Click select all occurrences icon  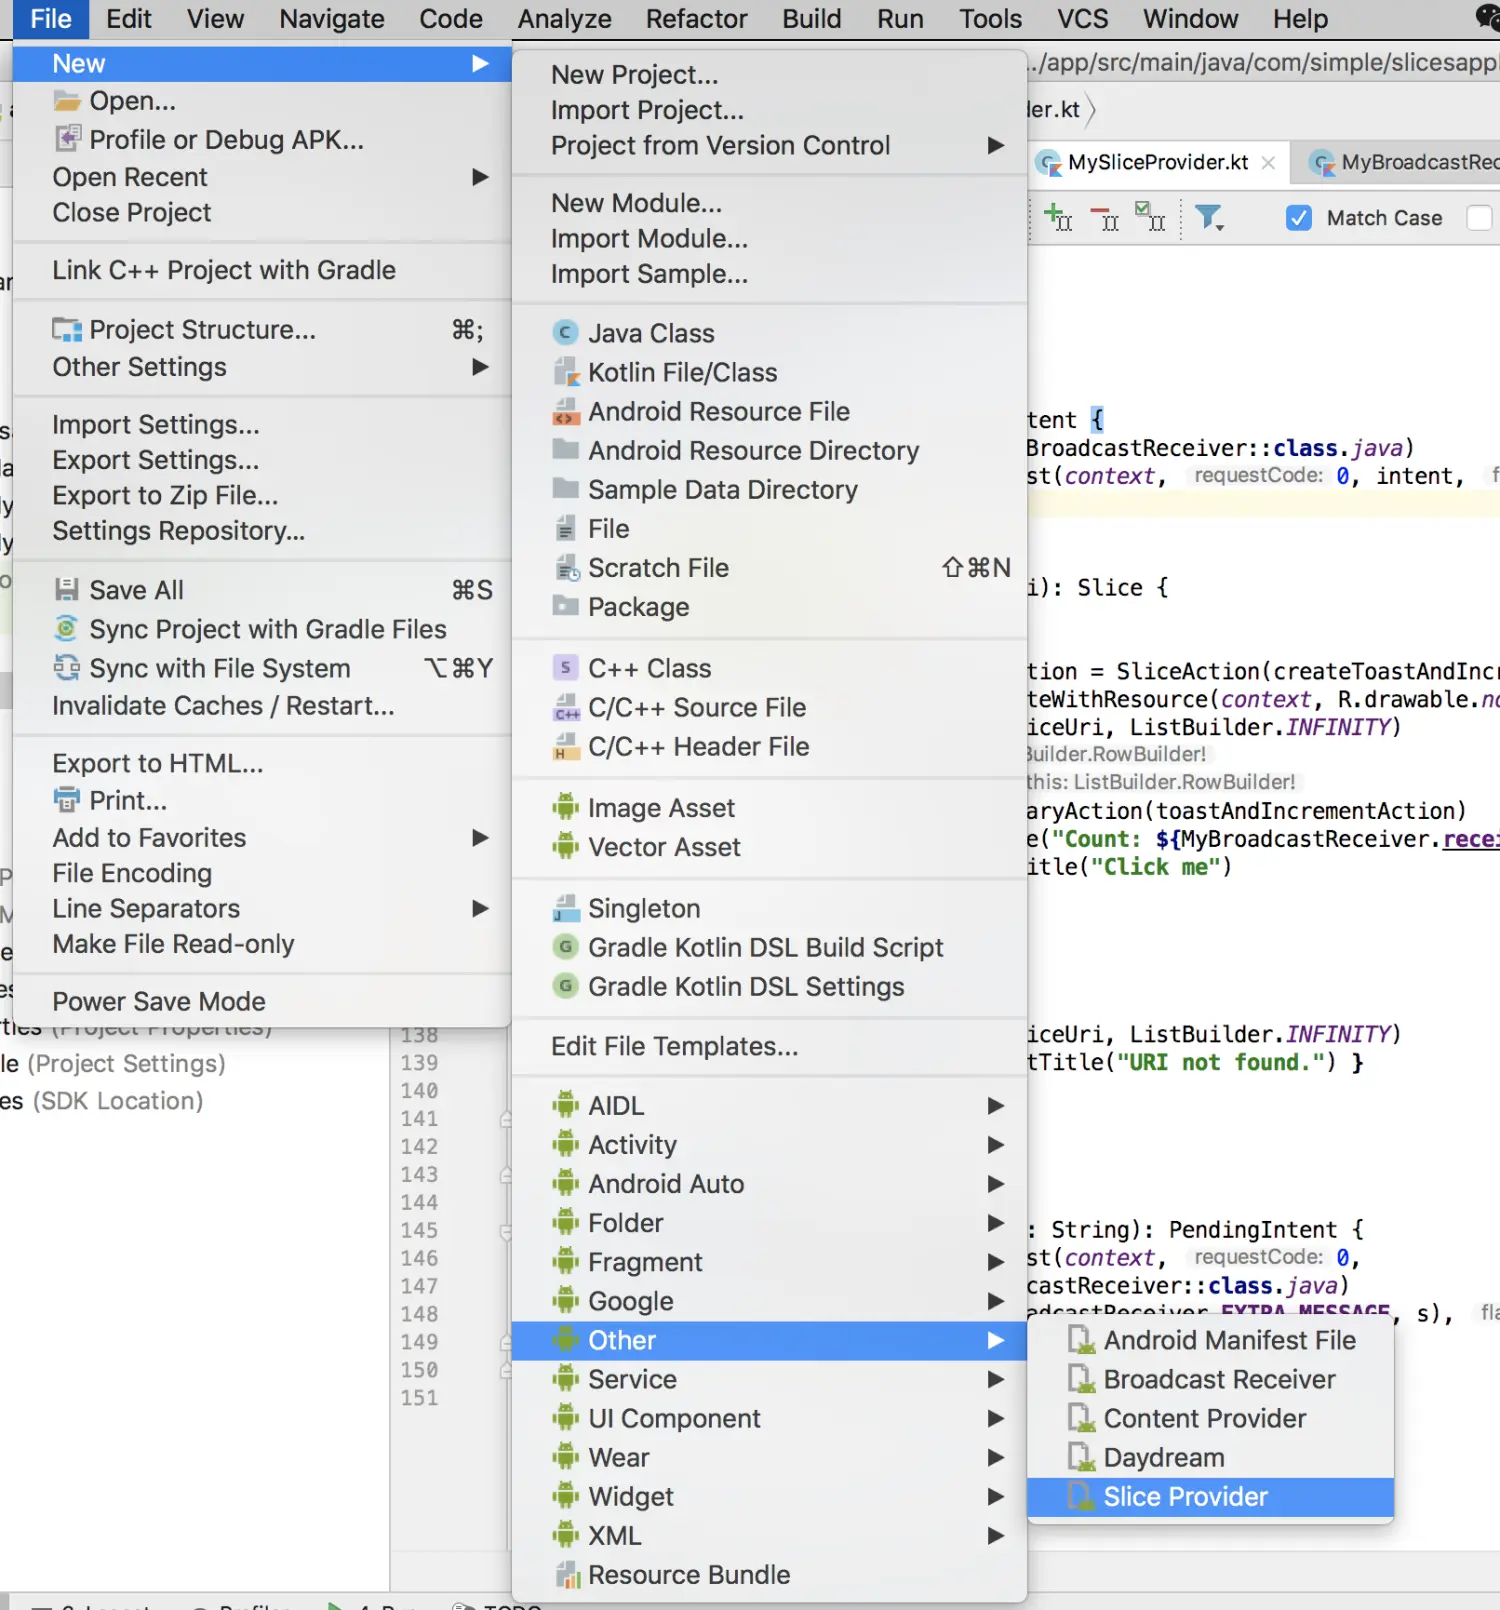(1150, 217)
